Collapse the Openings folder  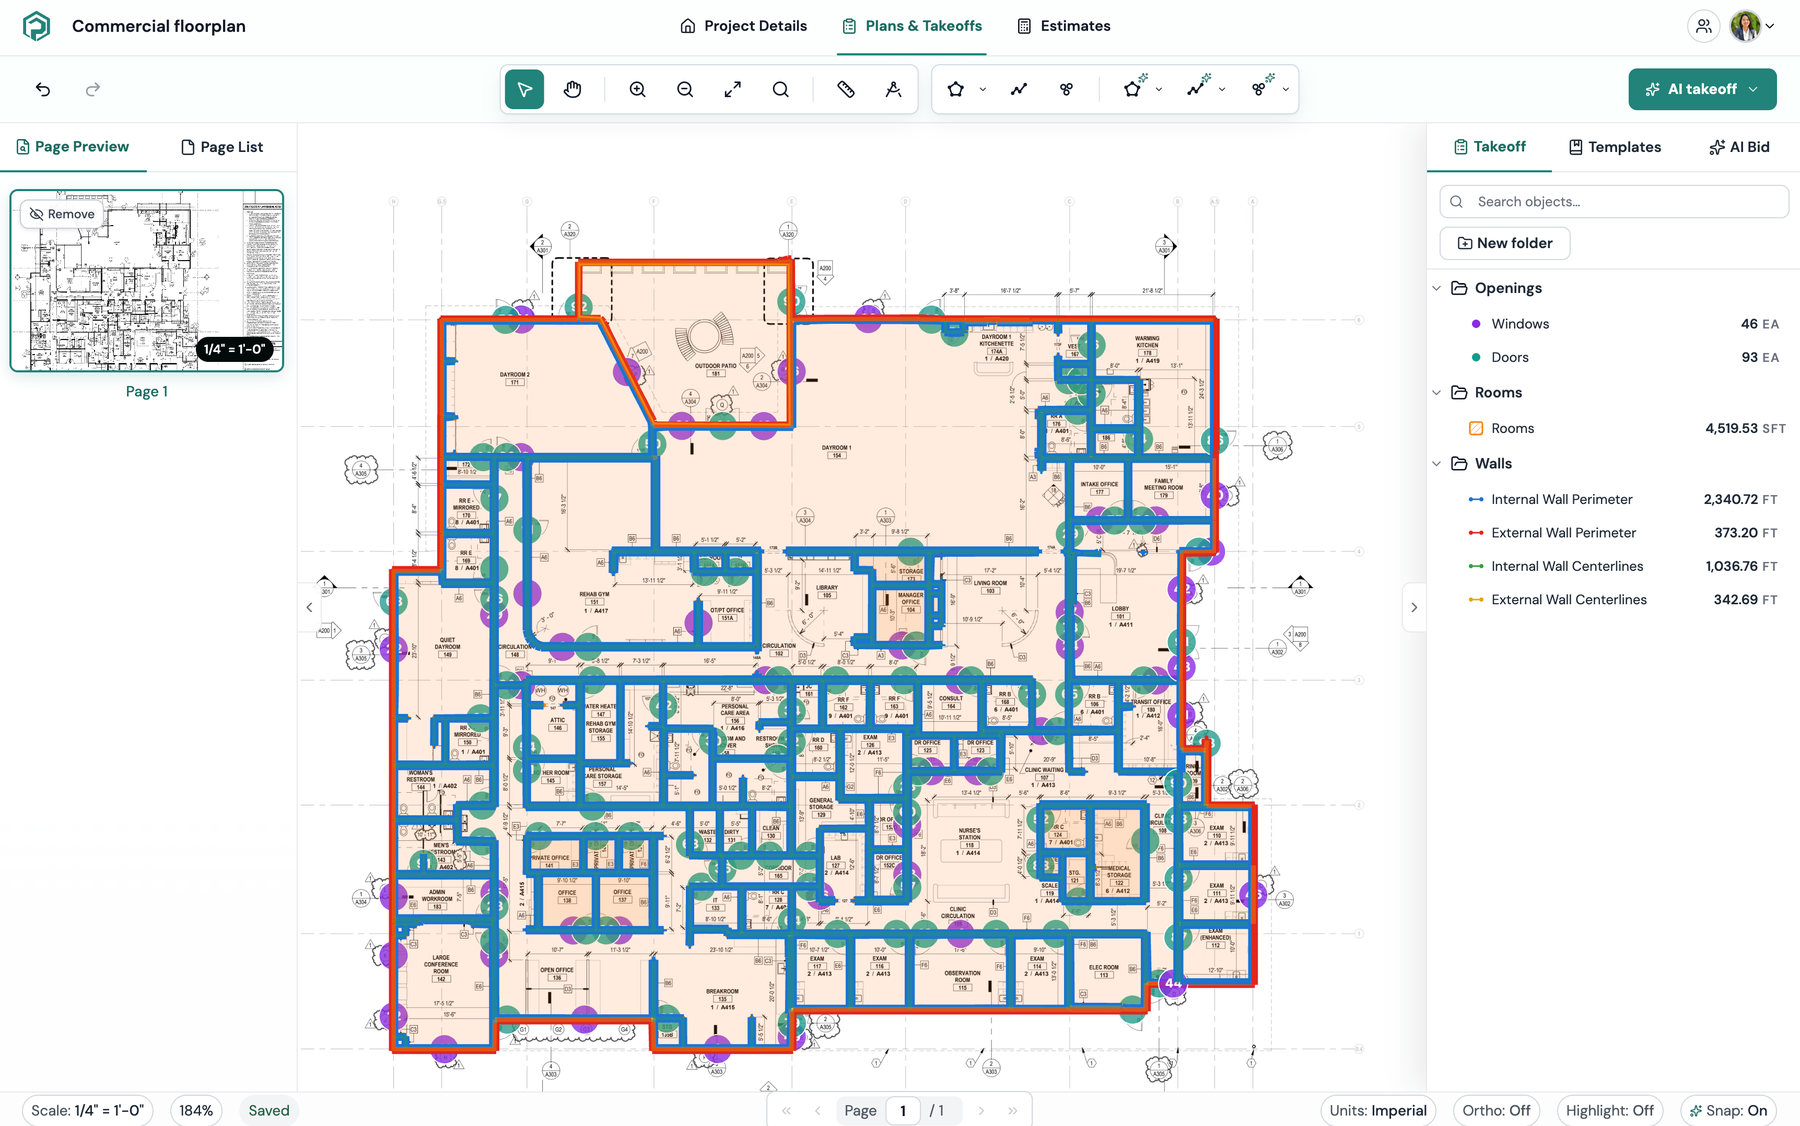tap(1437, 288)
